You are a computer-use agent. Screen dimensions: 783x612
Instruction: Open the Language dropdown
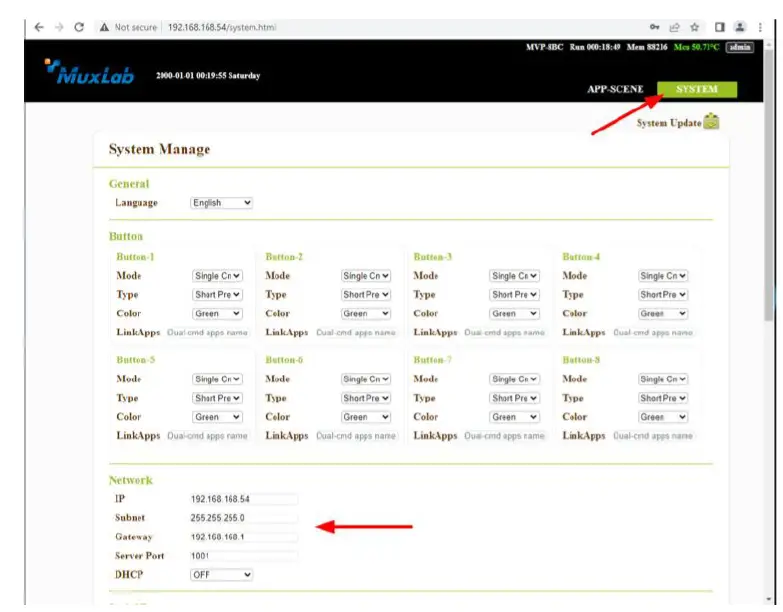click(x=221, y=203)
